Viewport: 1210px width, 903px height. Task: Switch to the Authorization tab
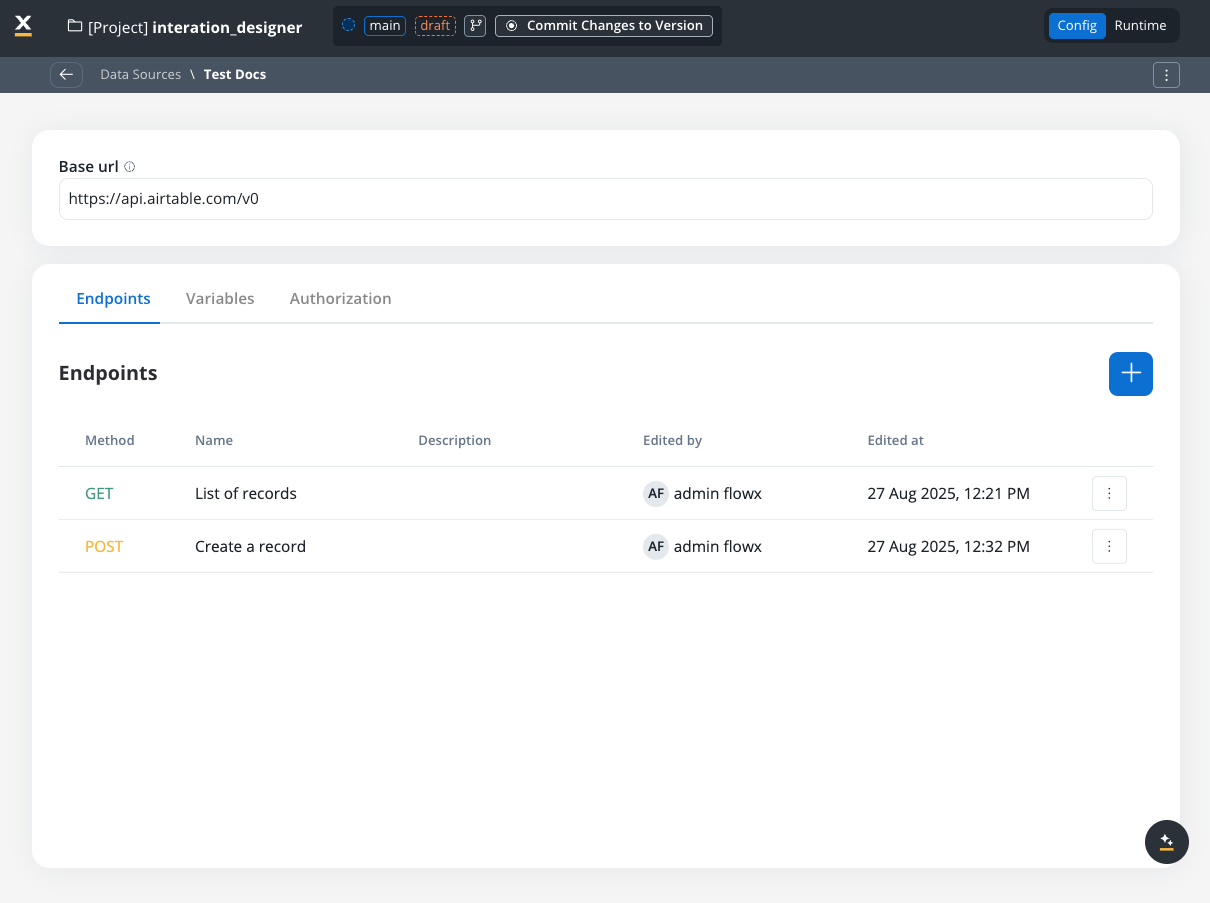click(x=340, y=299)
